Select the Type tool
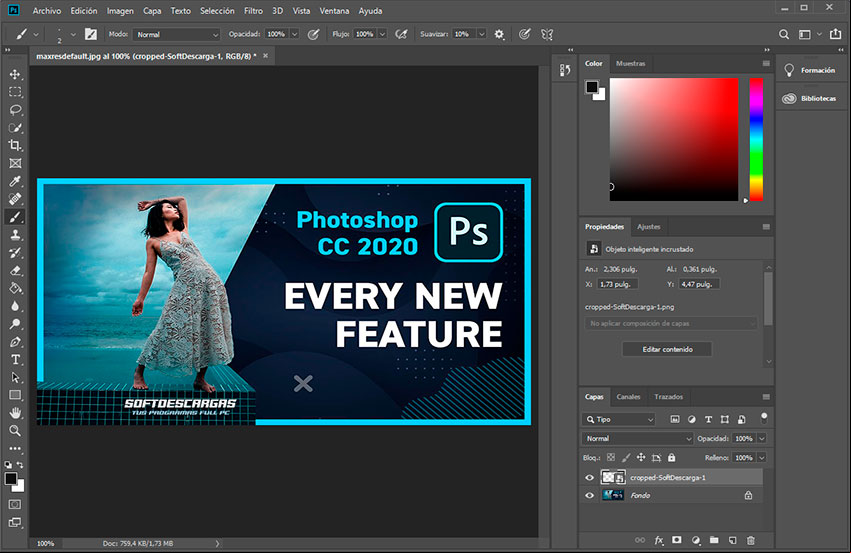 [x=15, y=360]
